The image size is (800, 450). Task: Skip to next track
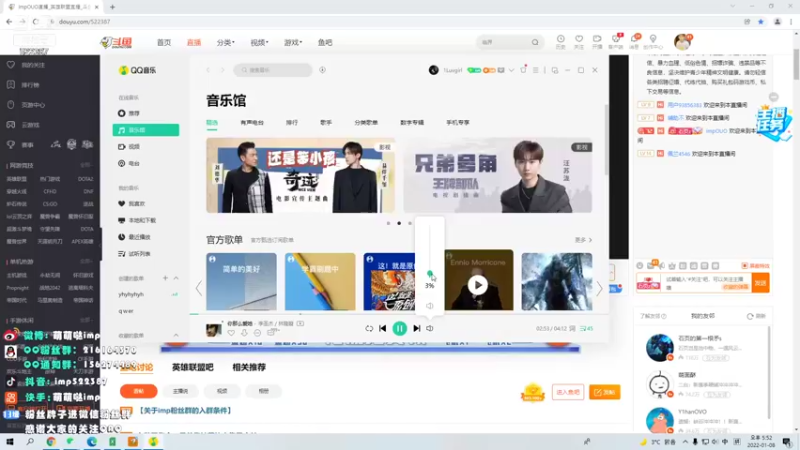(416, 329)
